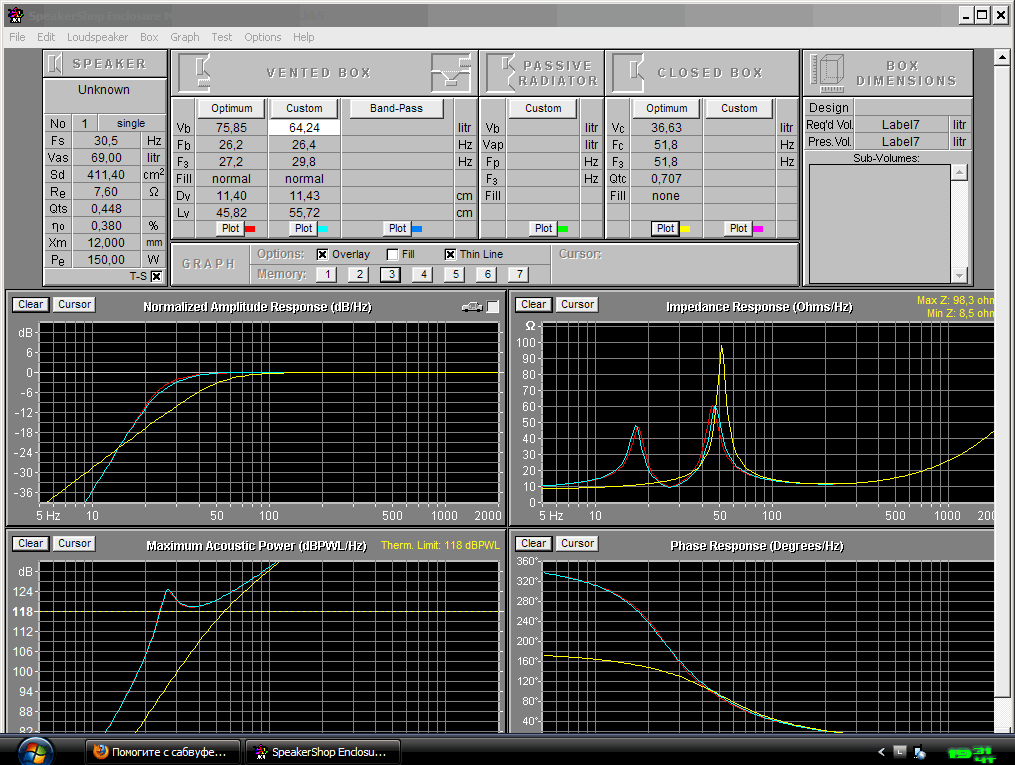
Task: Click vented box Optimum button
Action: (231, 108)
